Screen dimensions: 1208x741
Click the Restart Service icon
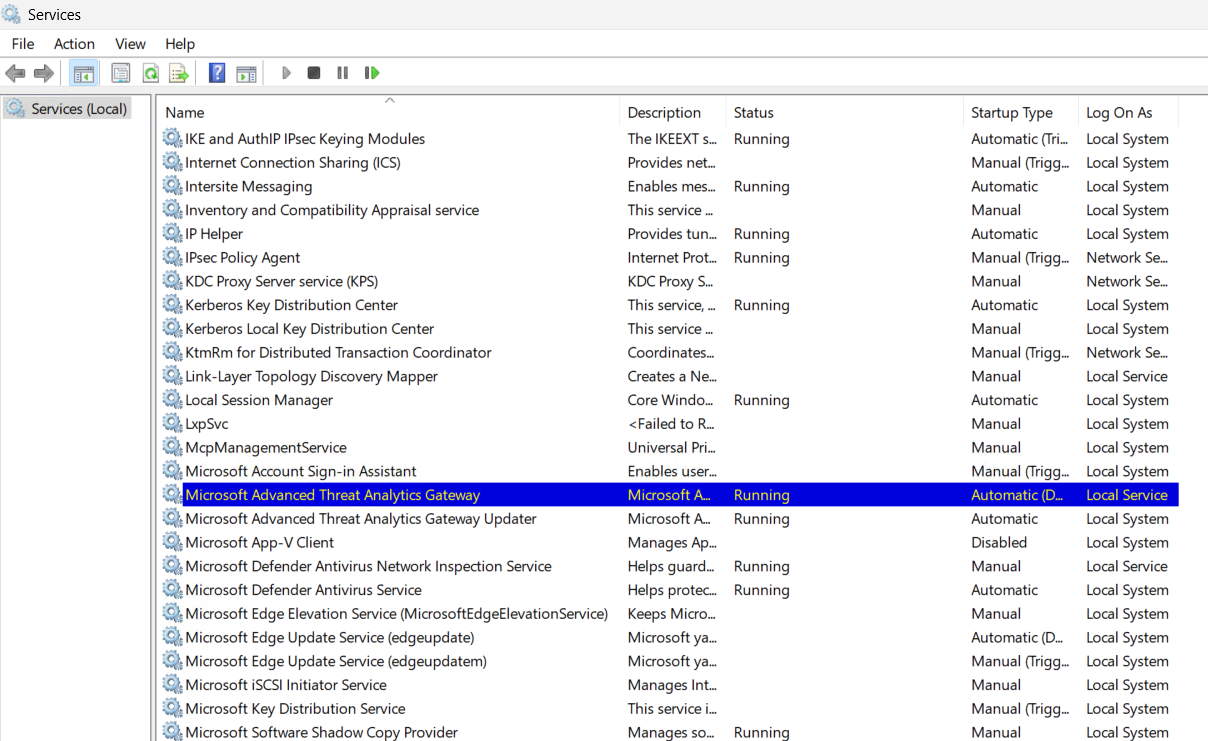pos(372,73)
